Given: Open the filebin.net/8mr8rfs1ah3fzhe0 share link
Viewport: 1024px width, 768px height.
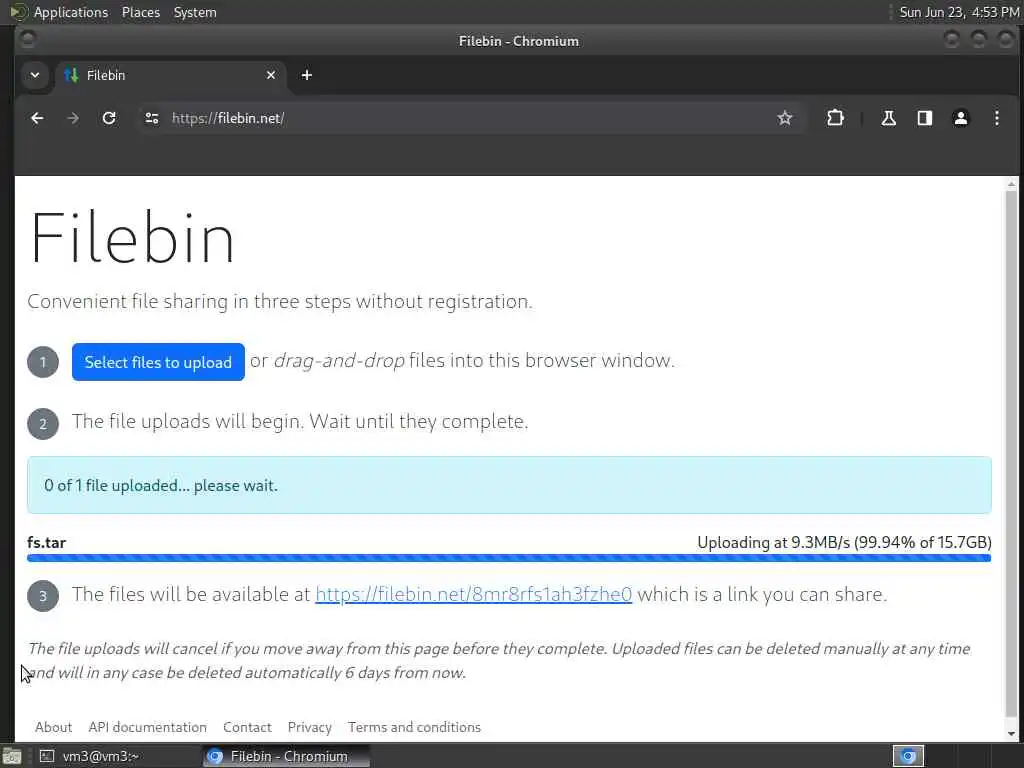Looking at the screenshot, I should (x=473, y=594).
